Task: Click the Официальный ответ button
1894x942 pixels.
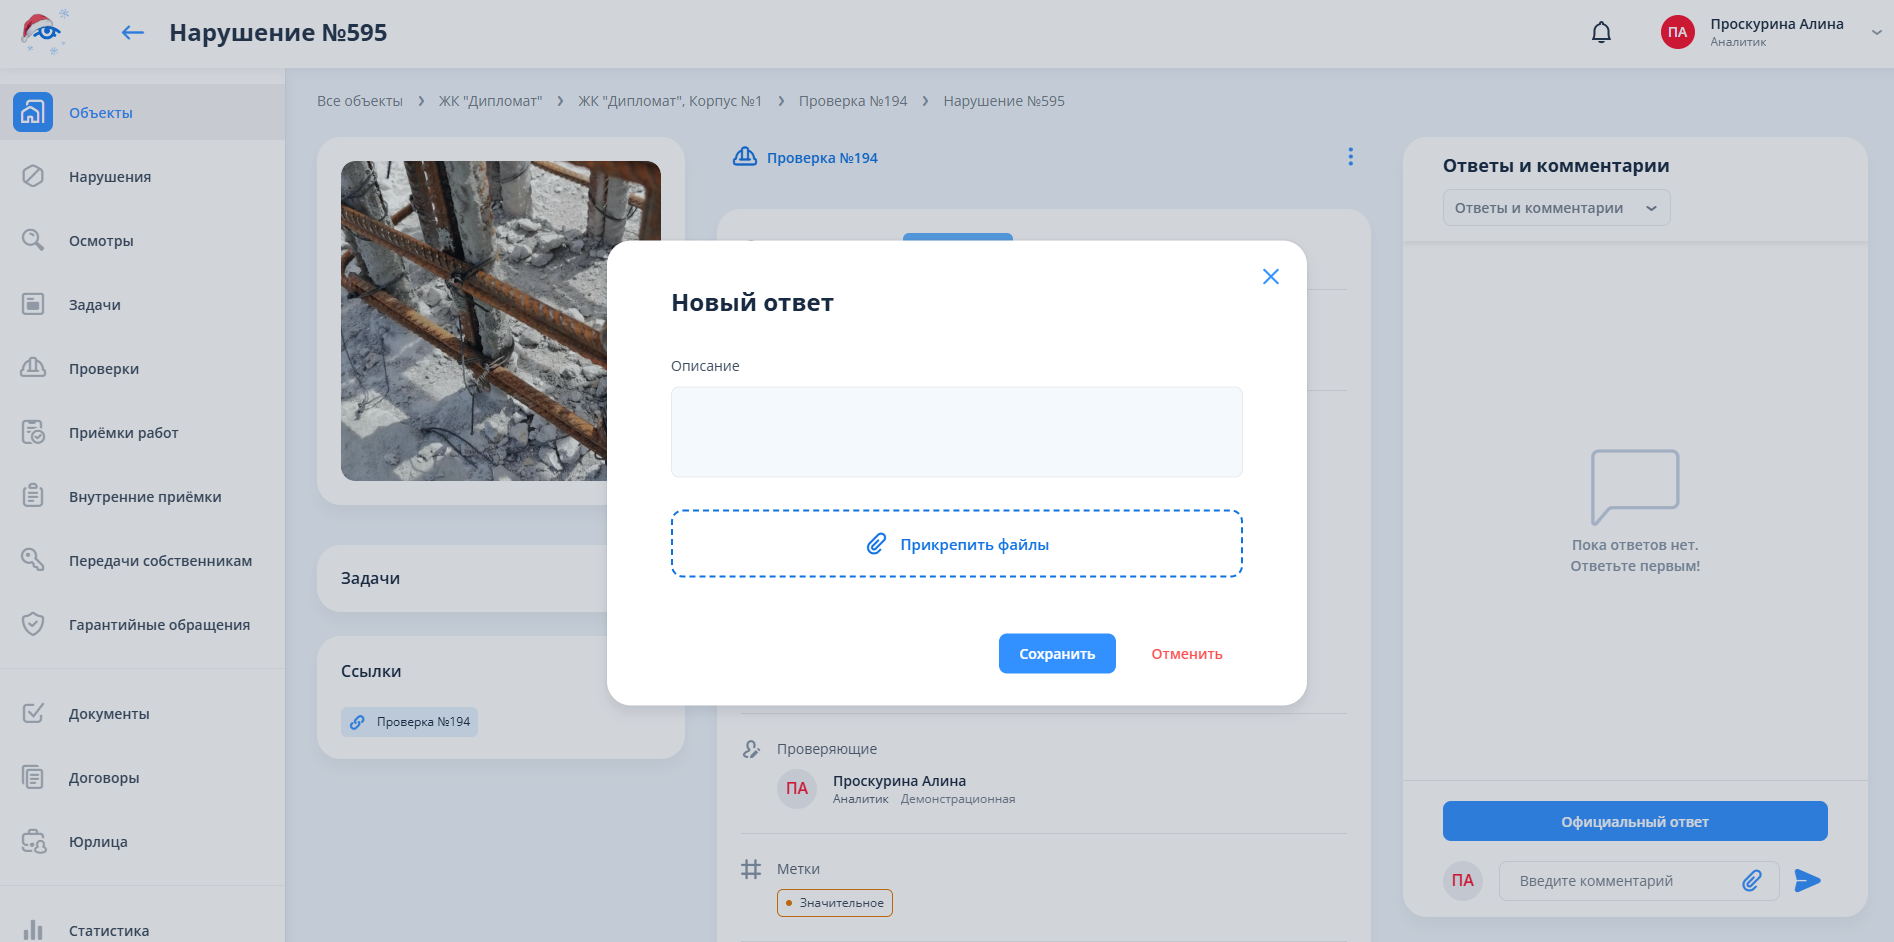Action: coord(1634,821)
